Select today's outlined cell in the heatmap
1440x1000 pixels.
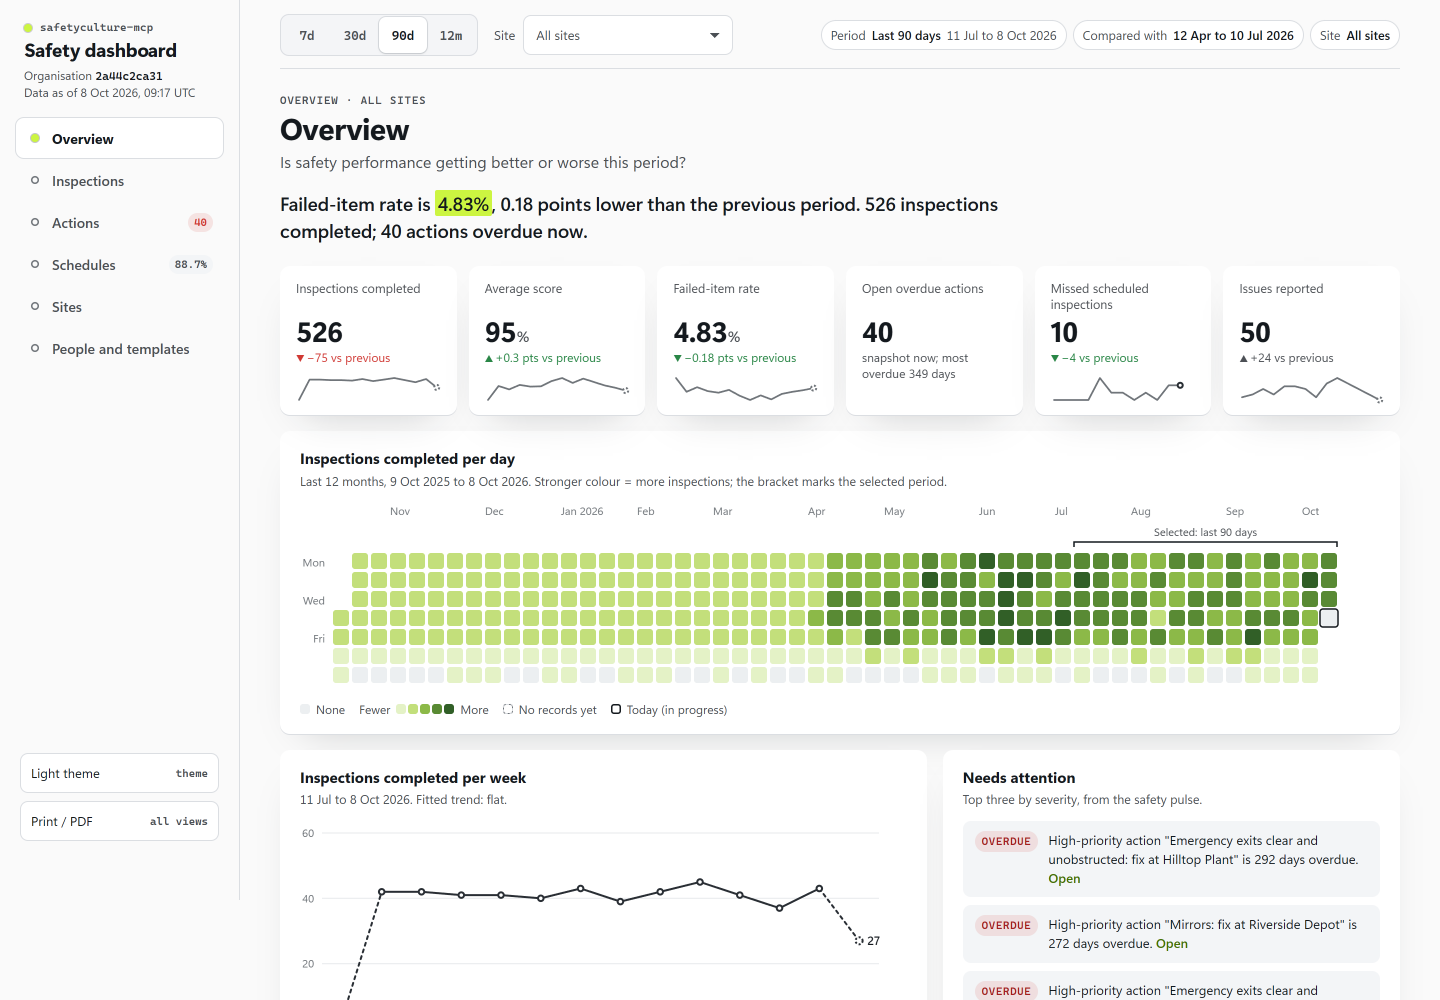point(1329,618)
